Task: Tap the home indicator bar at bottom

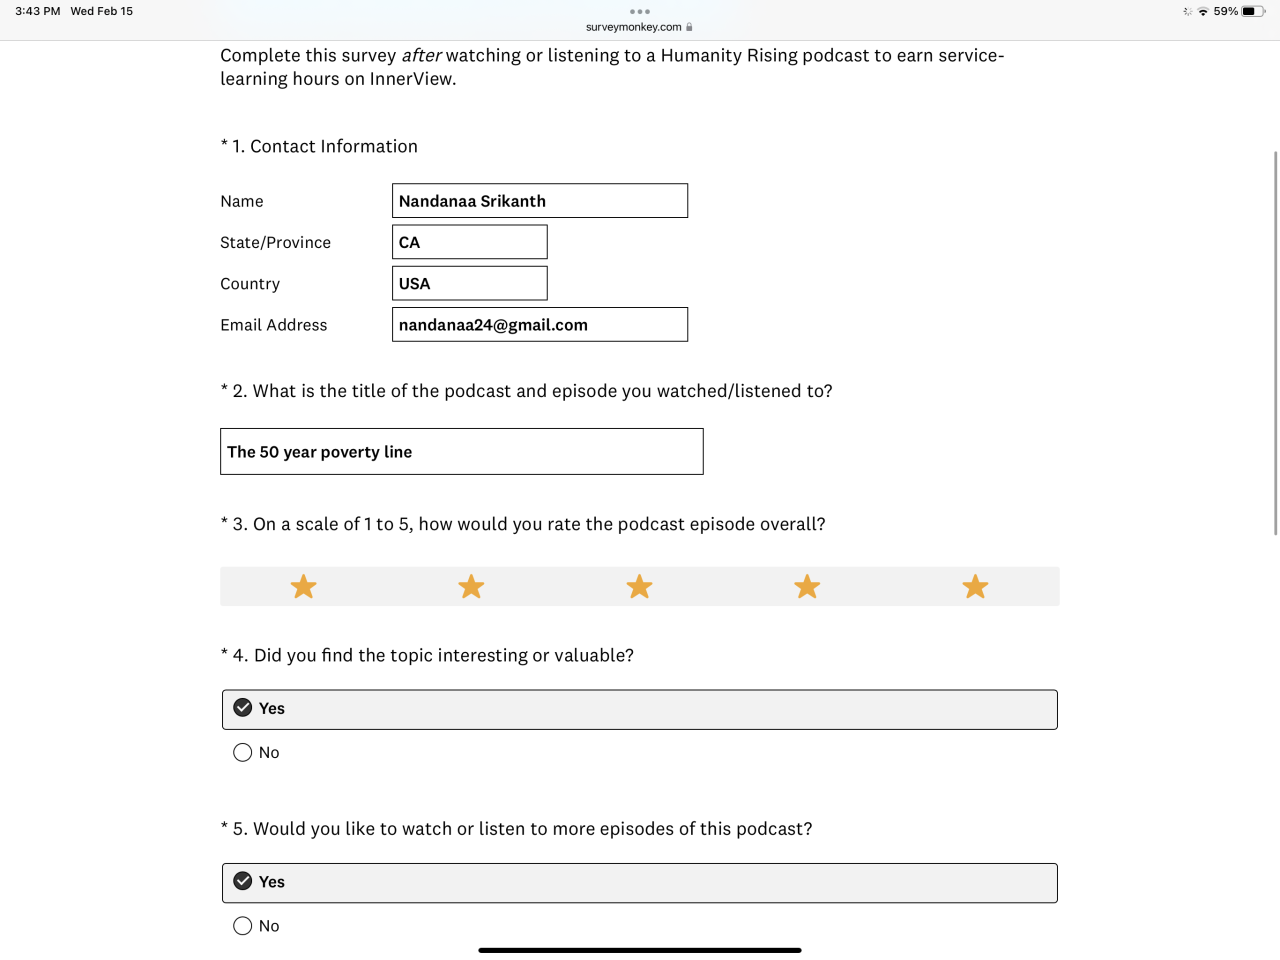Action: pos(640,950)
